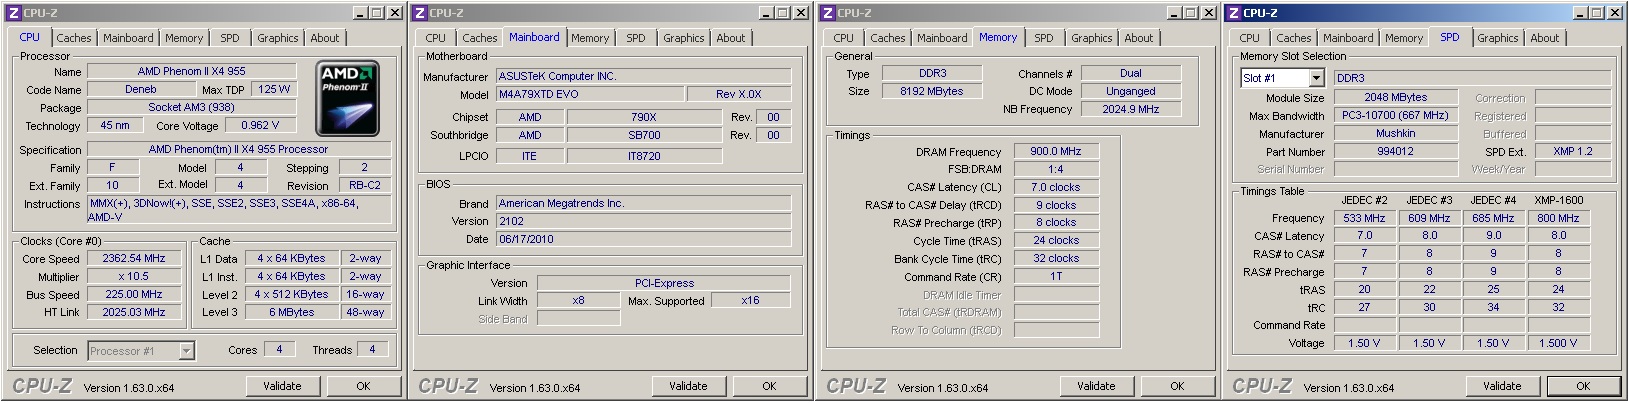Click OK in the CPU window
Image resolution: width=1629 pixels, height=403 pixels.
pyautogui.click(x=364, y=386)
